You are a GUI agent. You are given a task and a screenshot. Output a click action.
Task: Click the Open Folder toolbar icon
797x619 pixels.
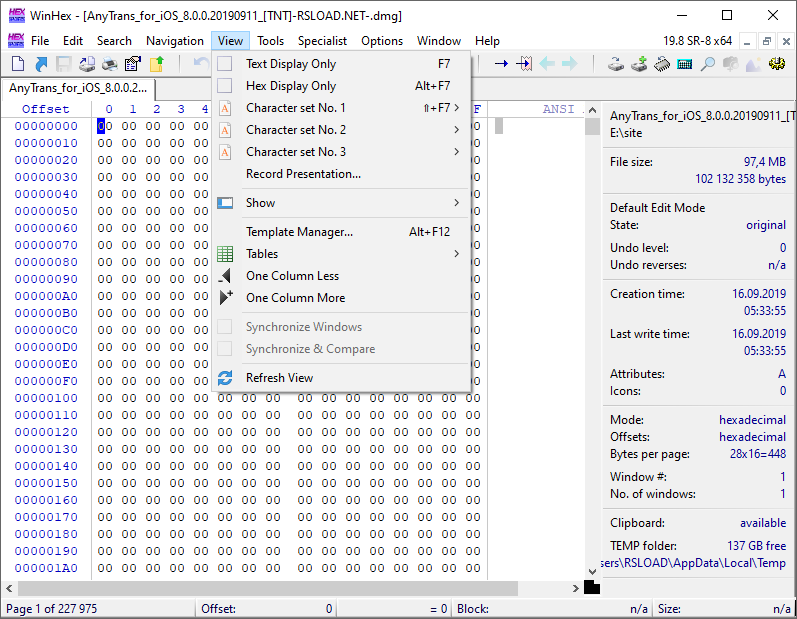[157, 64]
